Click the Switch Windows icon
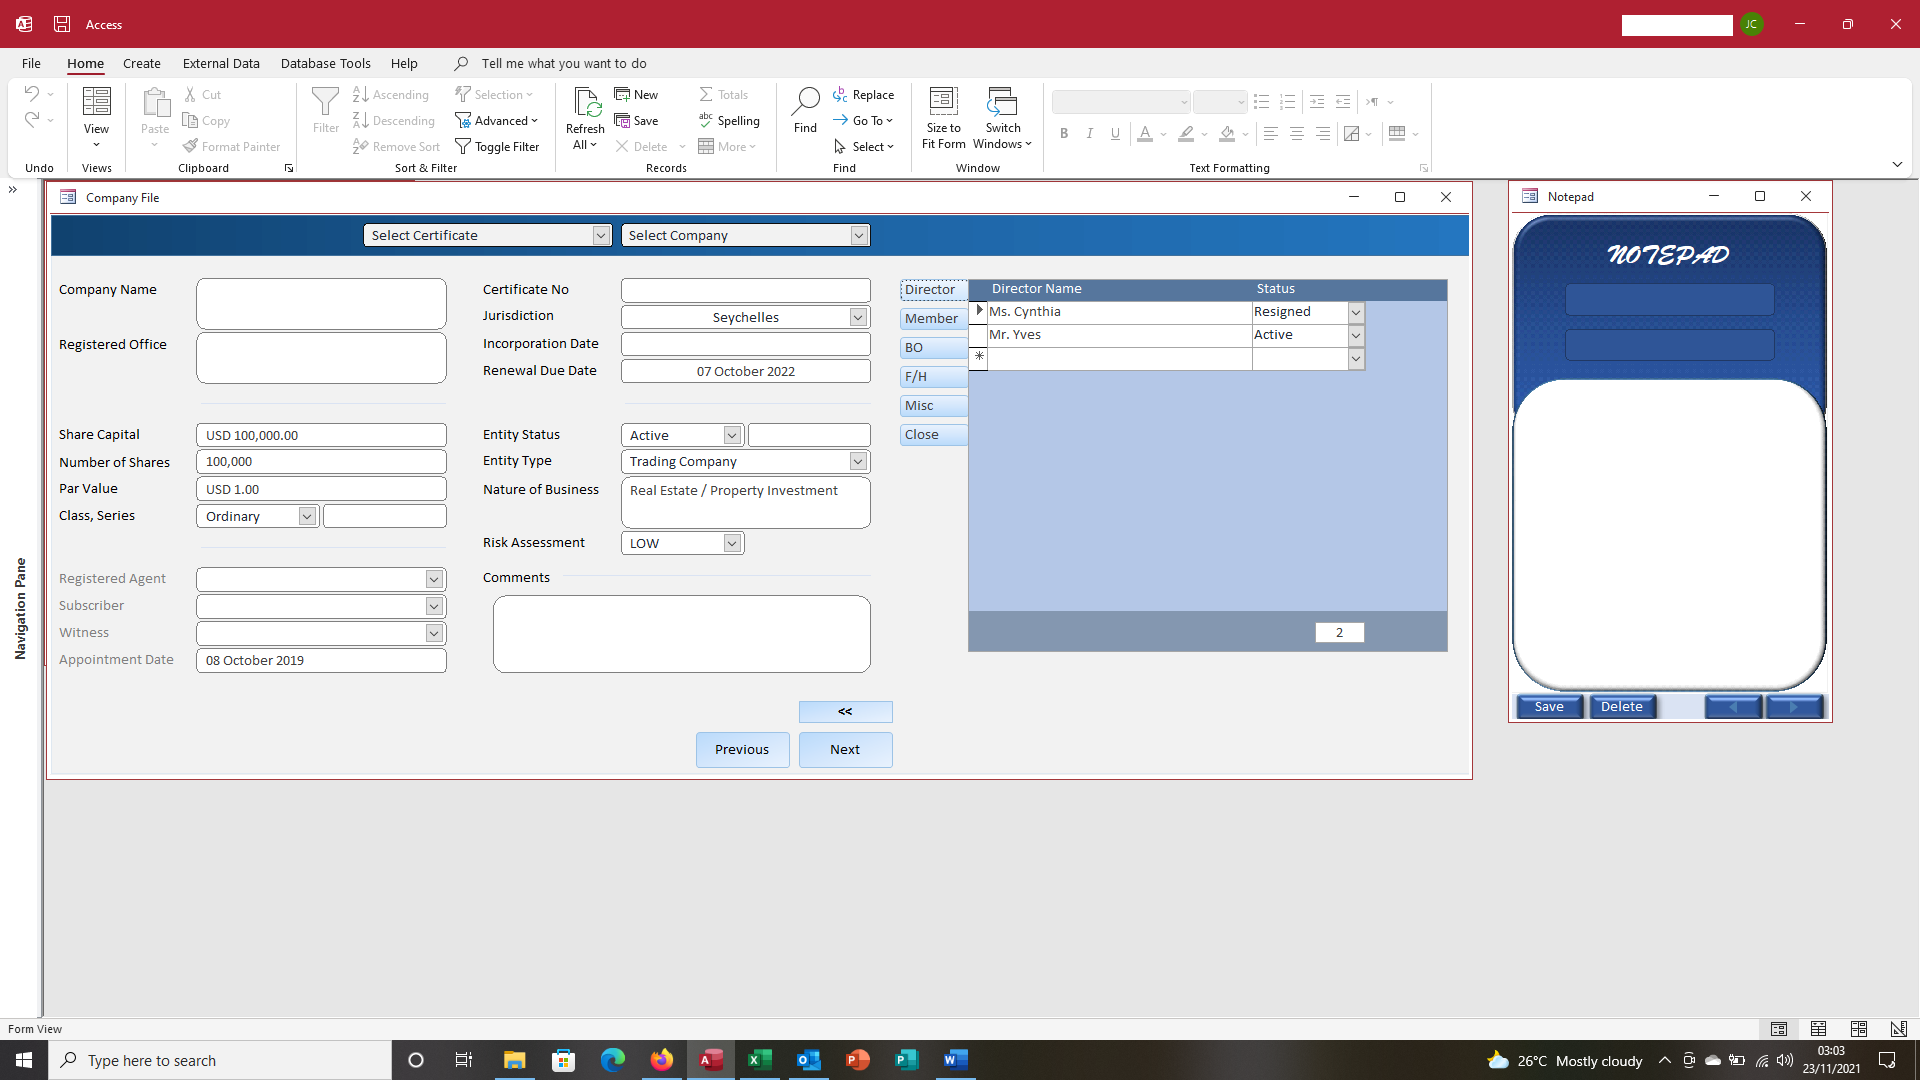The image size is (1920, 1080). pyautogui.click(x=1002, y=101)
